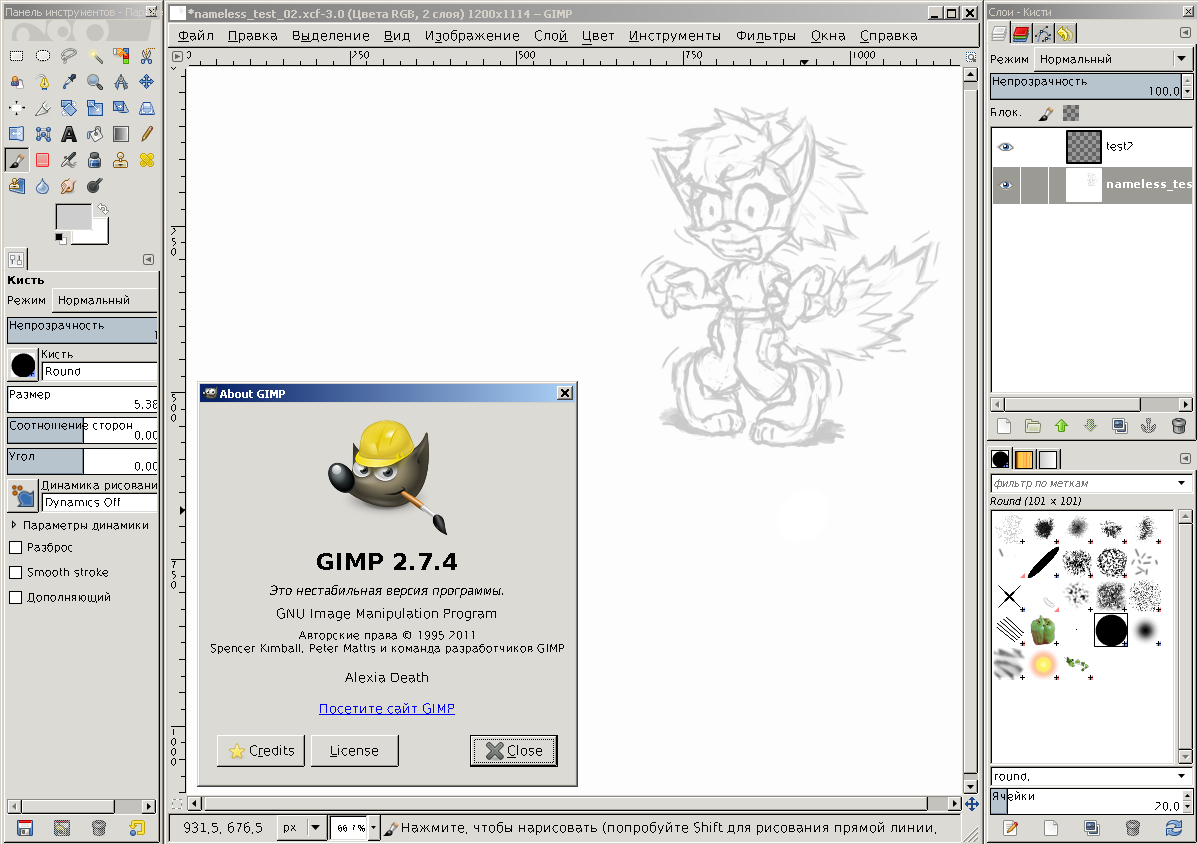Open the Изображение menu
1198x844 pixels.
[472, 36]
